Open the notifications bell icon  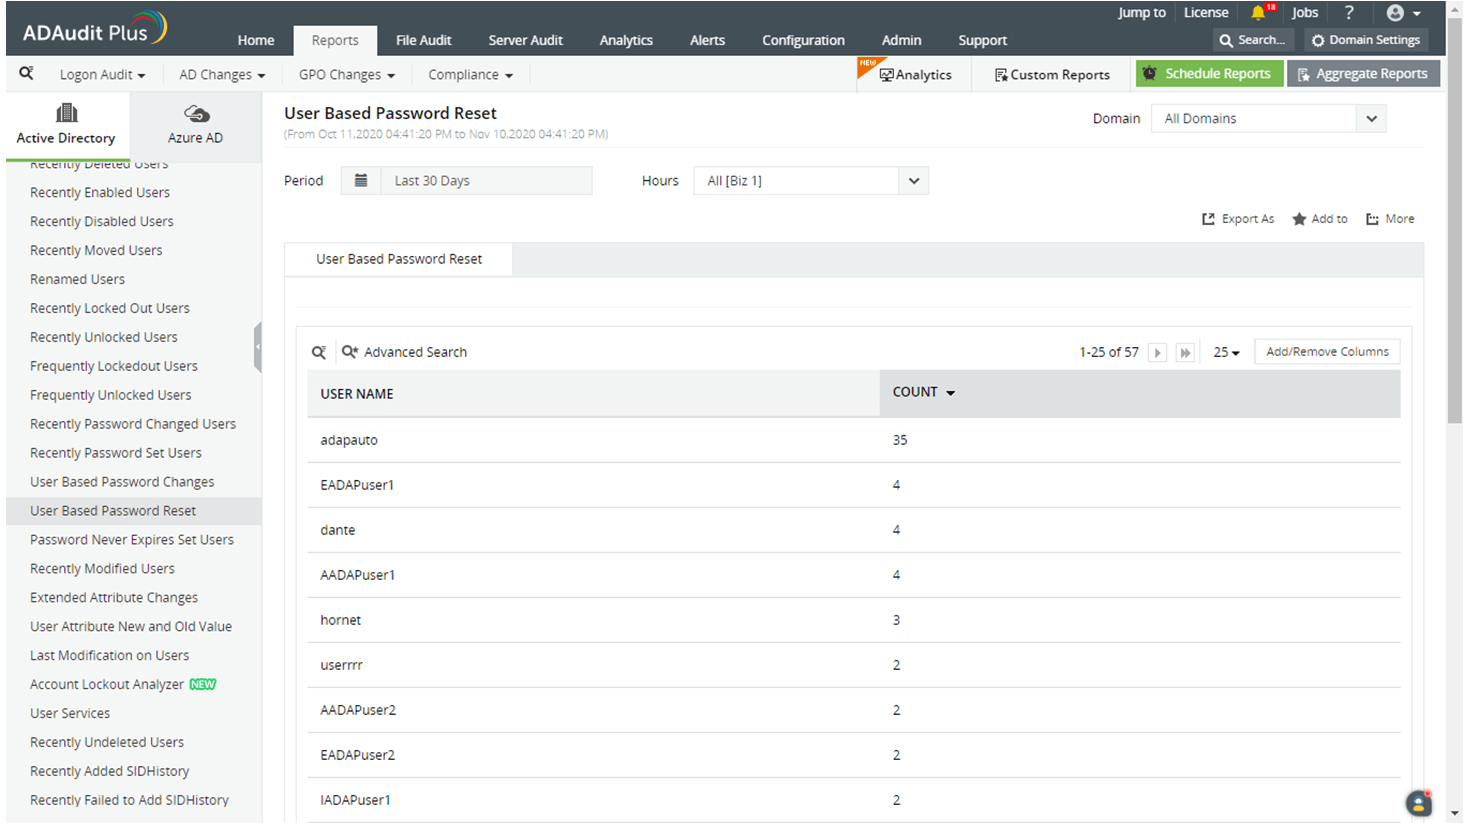[x=1258, y=13]
